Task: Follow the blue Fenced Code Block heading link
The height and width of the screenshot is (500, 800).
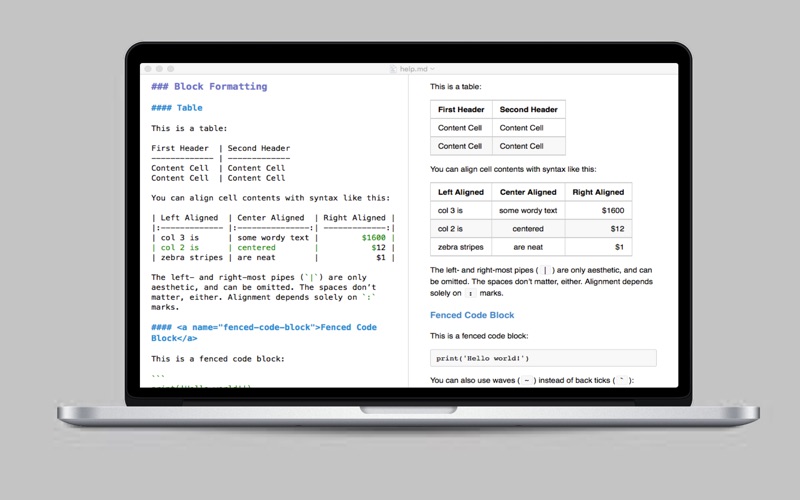Action: pos(472,315)
